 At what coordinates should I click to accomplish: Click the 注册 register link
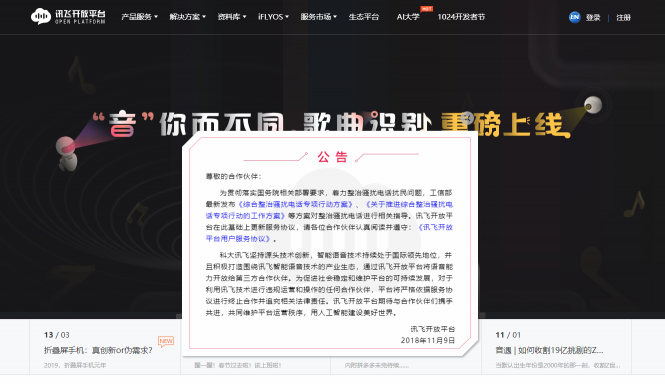(623, 17)
